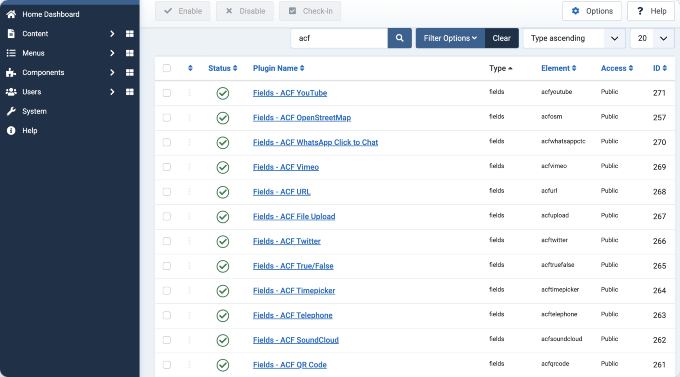This screenshot has width=680, height=377.
Task: Toggle status icon for ACF Twitter
Action: 223,242
